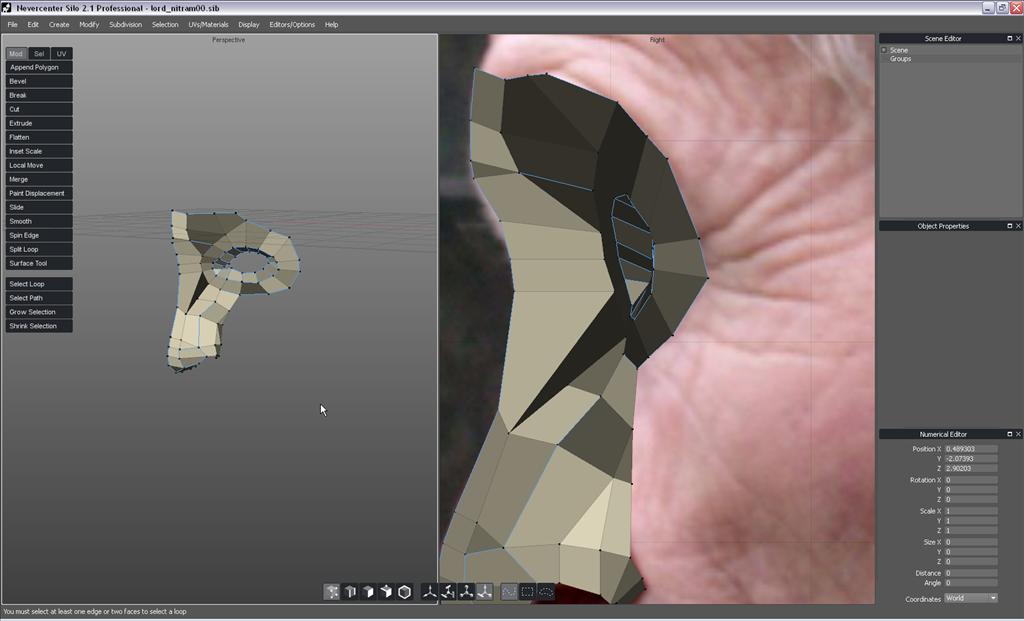This screenshot has height=621, width=1024.
Task: Choose the paint selection style icon
Action: tap(509, 592)
